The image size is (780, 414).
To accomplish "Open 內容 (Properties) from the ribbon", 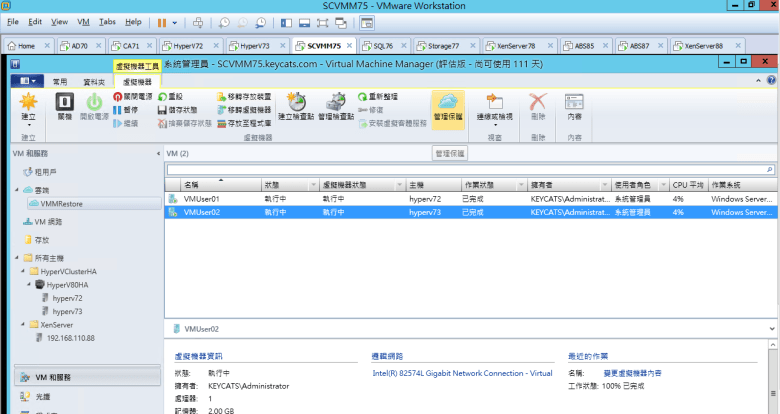I will [x=574, y=106].
